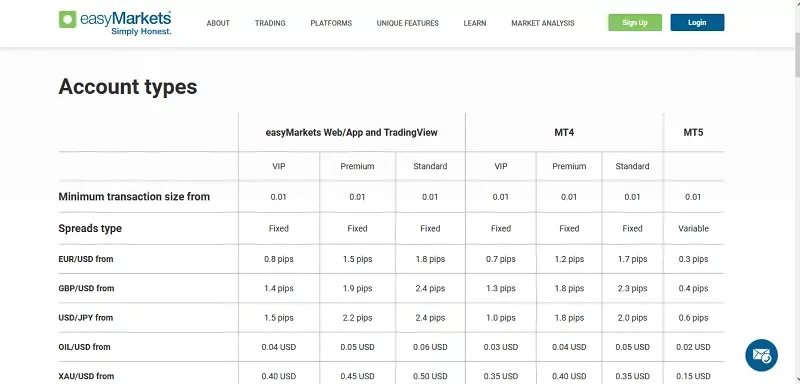Image resolution: width=800 pixels, height=384 pixels.
Task: Click the 'EUR/USD from' row label
Action: point(86,259)
